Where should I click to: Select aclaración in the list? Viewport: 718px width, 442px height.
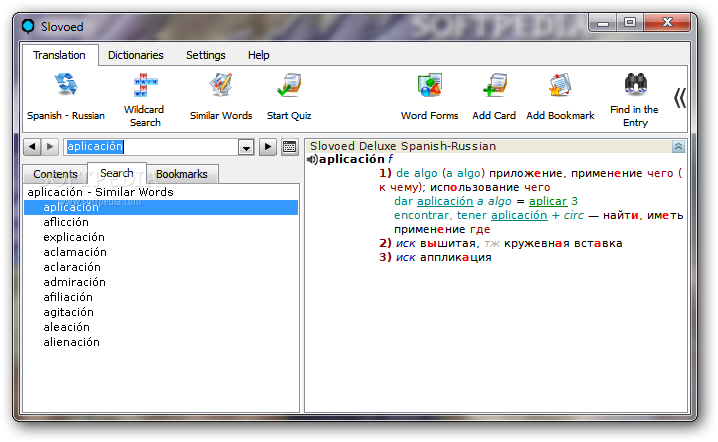(72, 267)
